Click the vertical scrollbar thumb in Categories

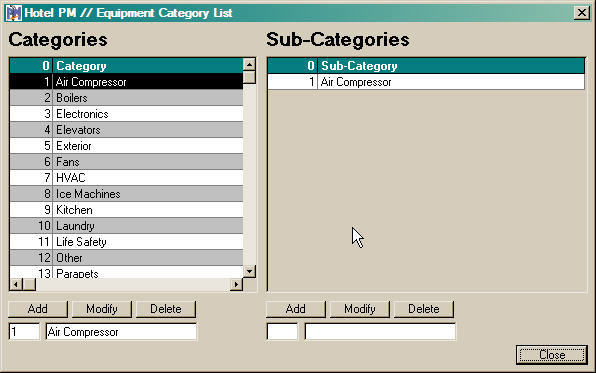[249, 77]
